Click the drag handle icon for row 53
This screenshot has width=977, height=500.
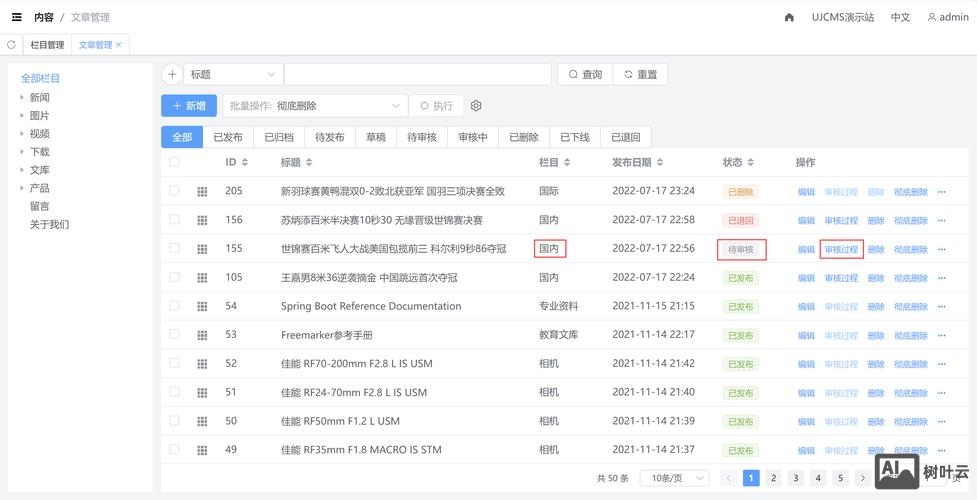(202, 335)
